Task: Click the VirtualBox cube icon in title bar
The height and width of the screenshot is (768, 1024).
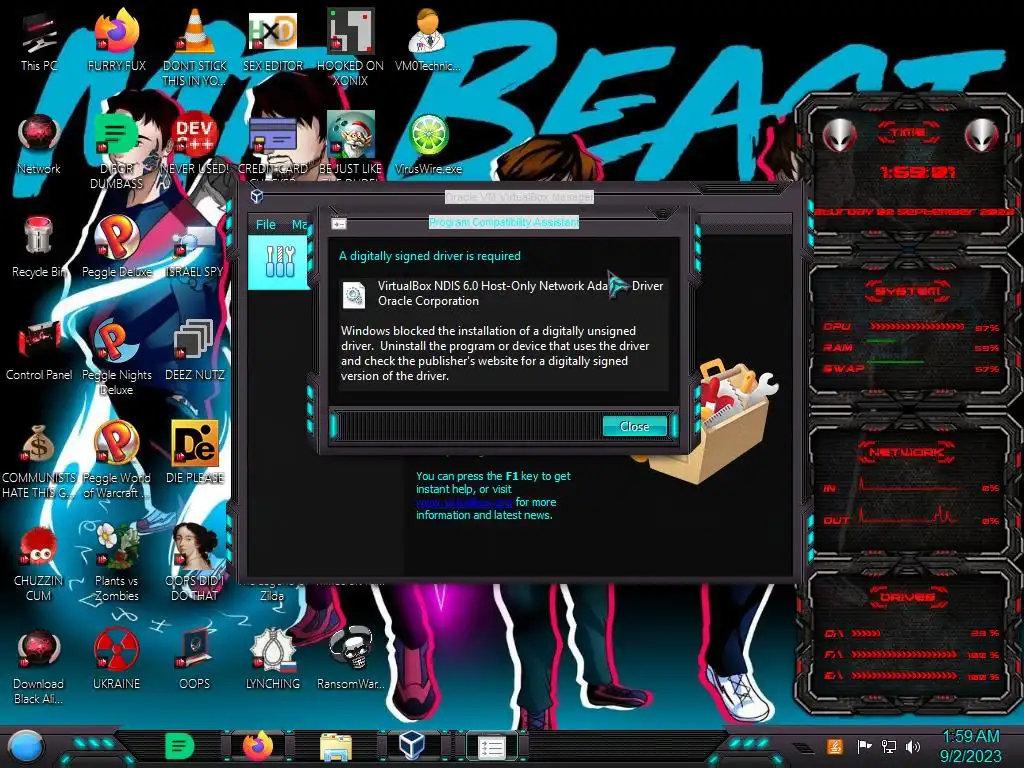Action: coord(257,196)
